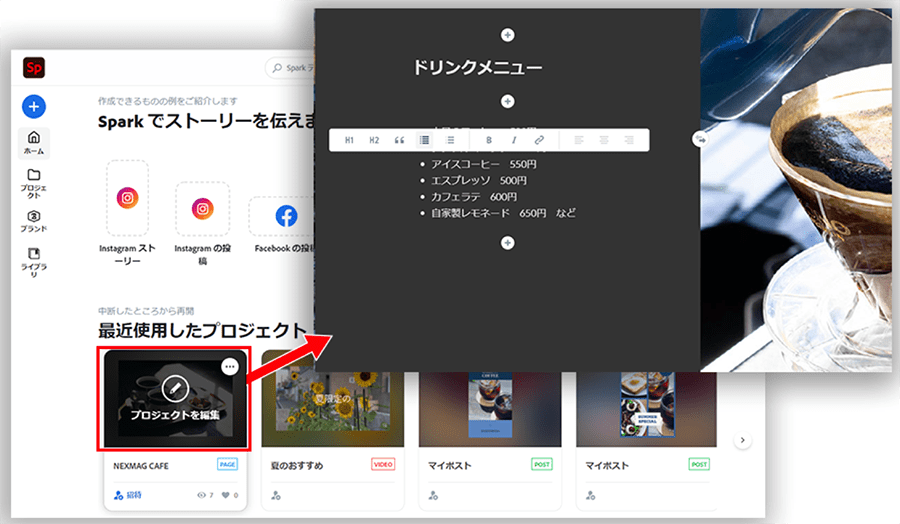
Task: Open more options on NEXMAG CAFE card
Action: coord(230,366)
